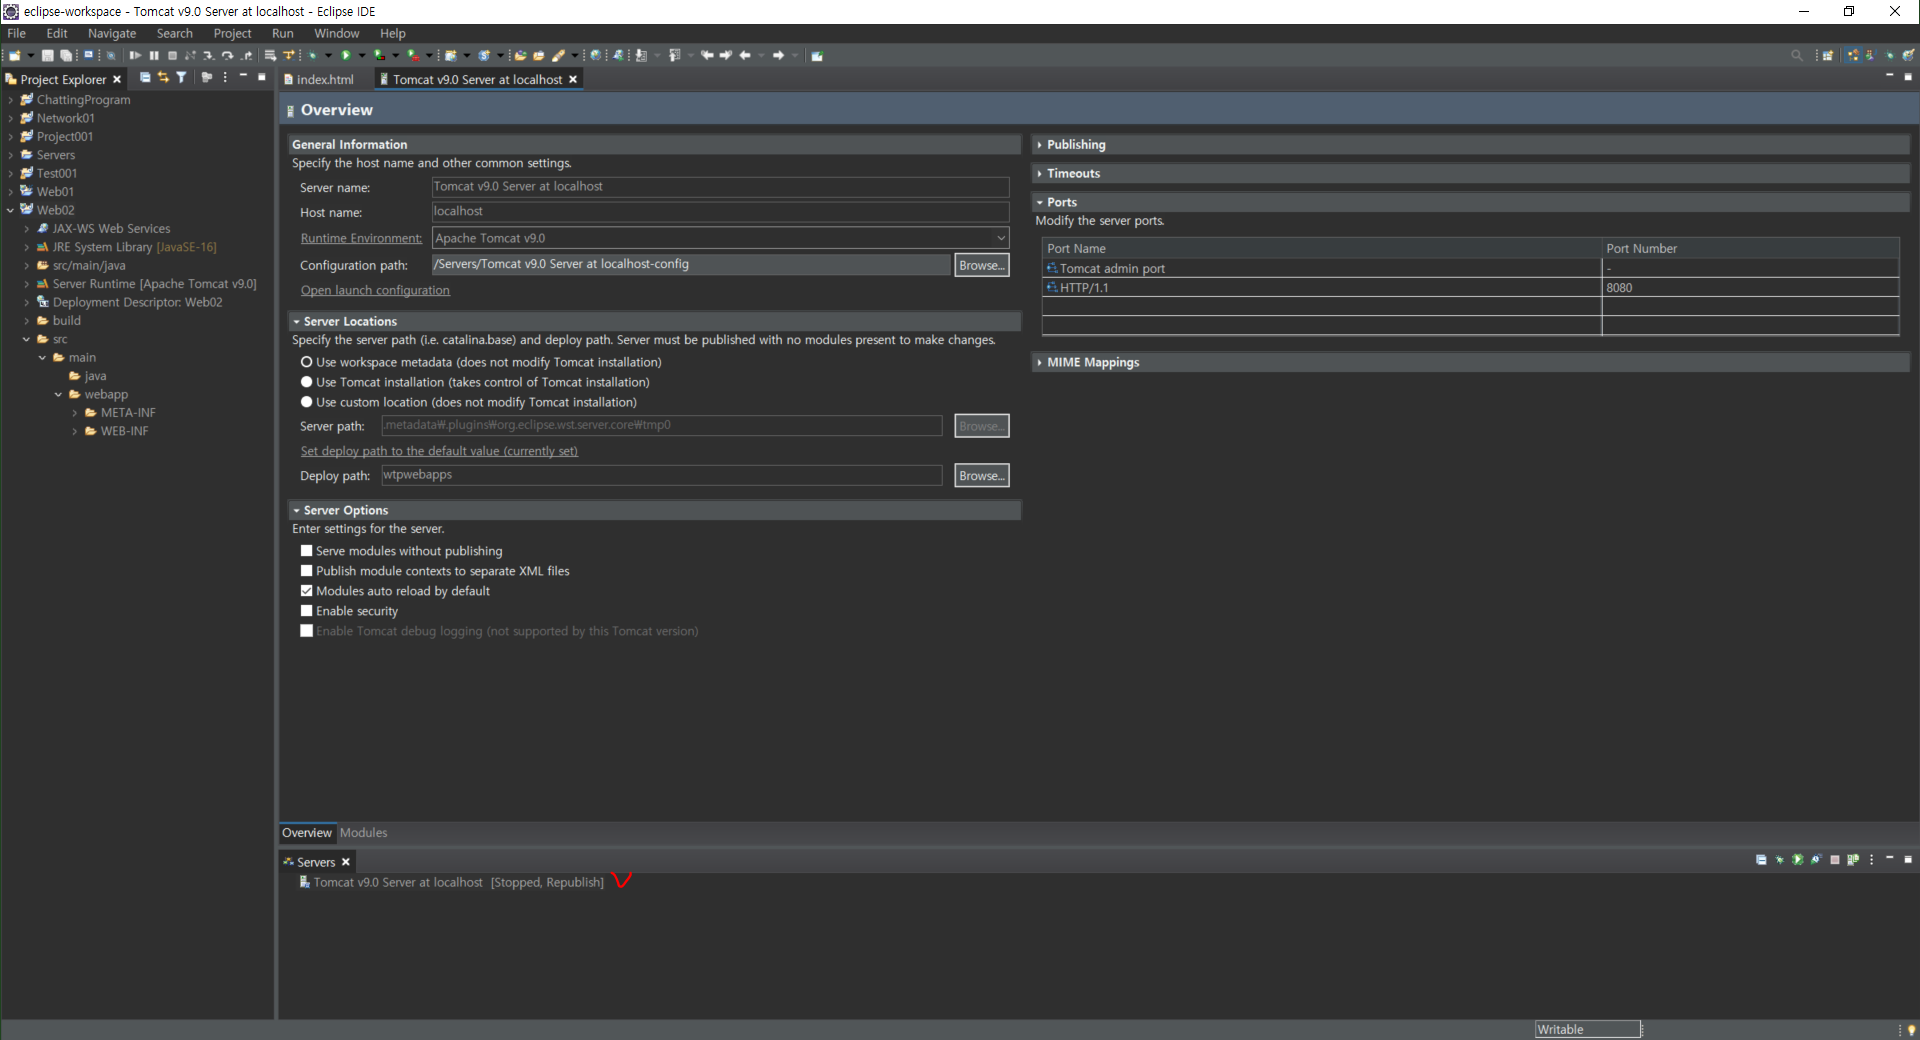Minimize the Servers view panel
1920x1040 pixels.
[1890, 857]
